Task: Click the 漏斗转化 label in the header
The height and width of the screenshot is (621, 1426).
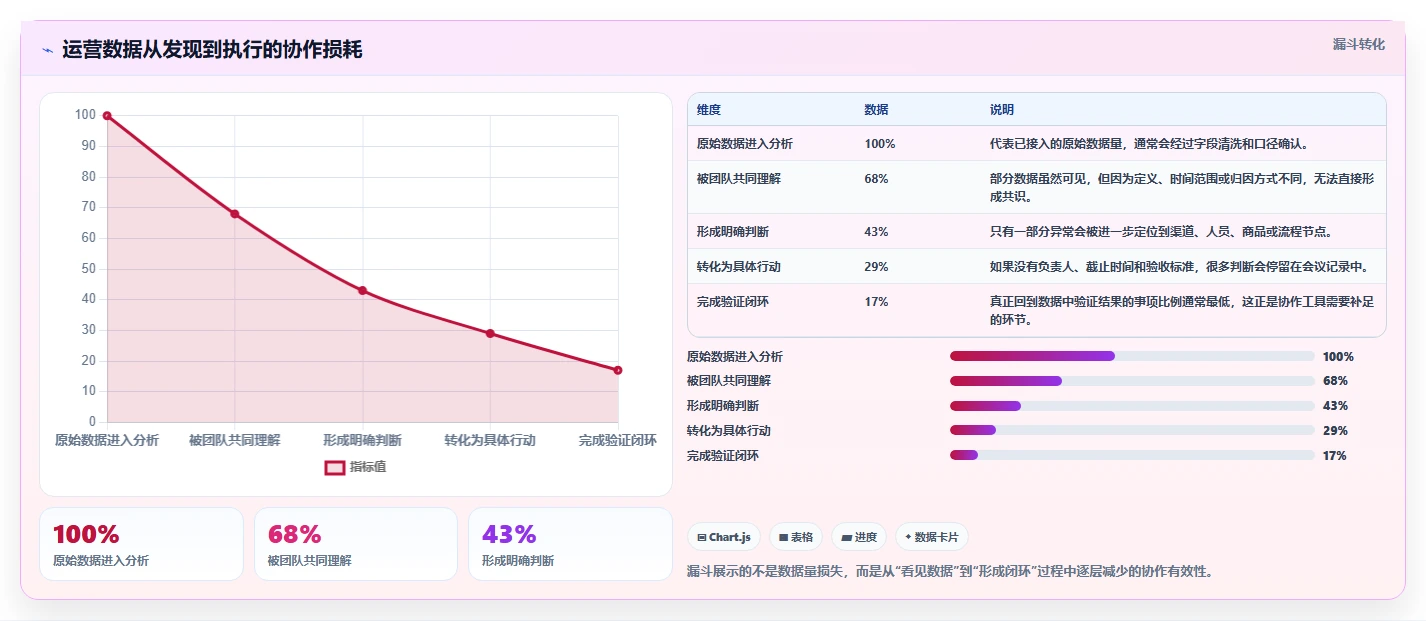Action: (x=1359, y=44)
